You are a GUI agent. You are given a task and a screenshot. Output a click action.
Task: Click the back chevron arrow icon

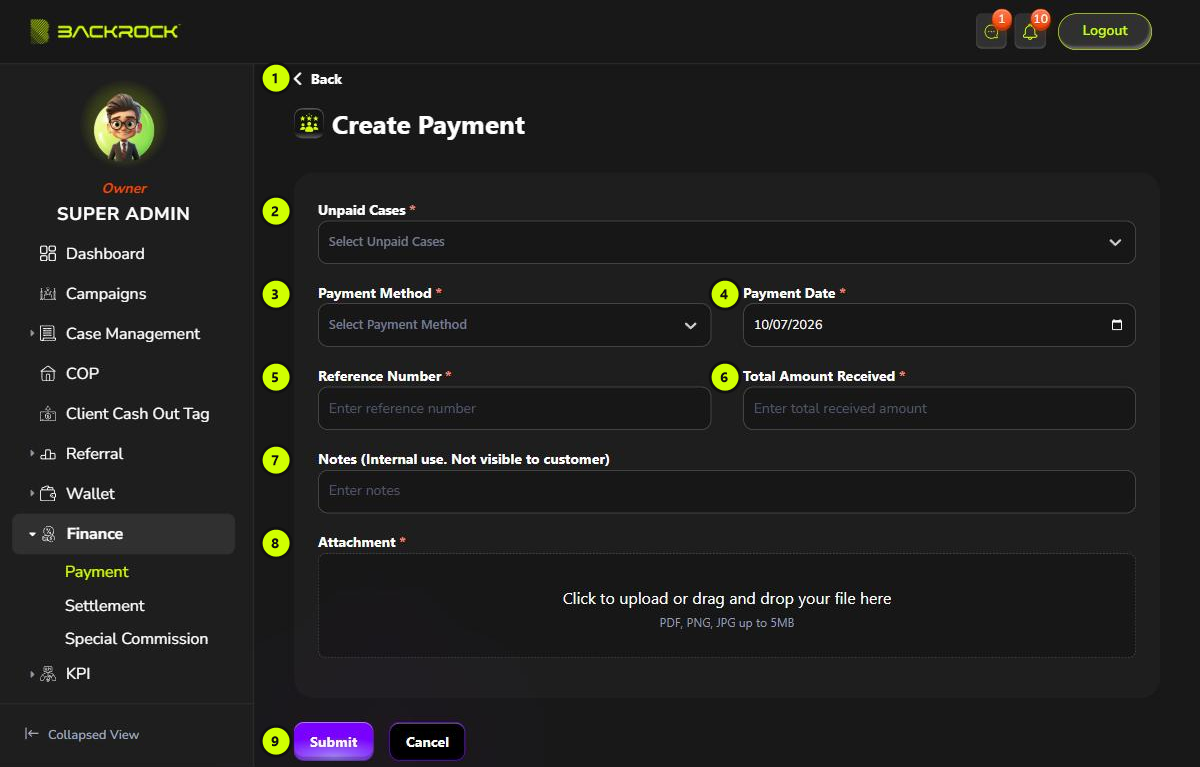click(298, 79)
